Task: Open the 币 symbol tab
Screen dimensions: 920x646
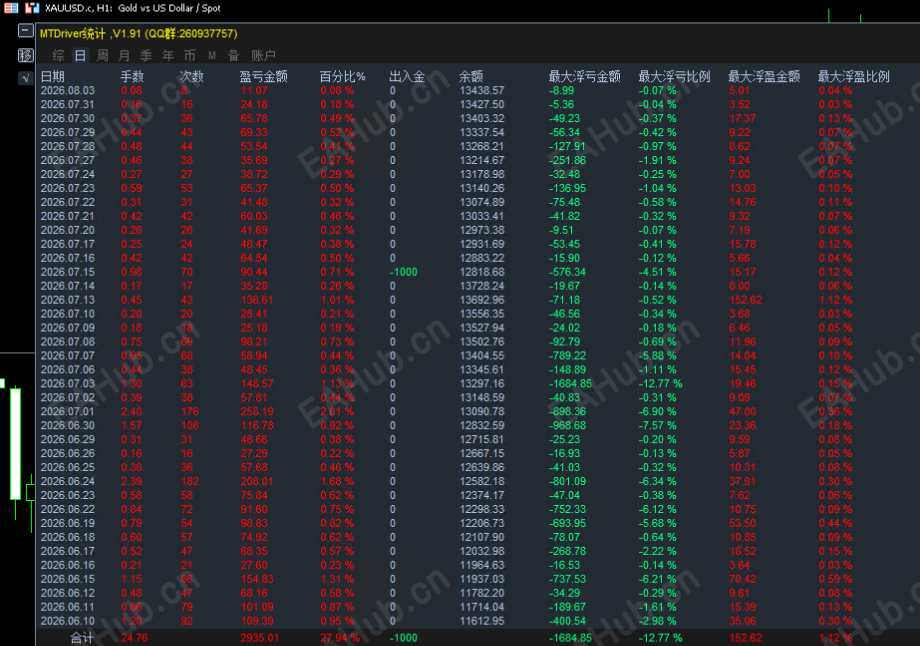Action: point(190,55)
